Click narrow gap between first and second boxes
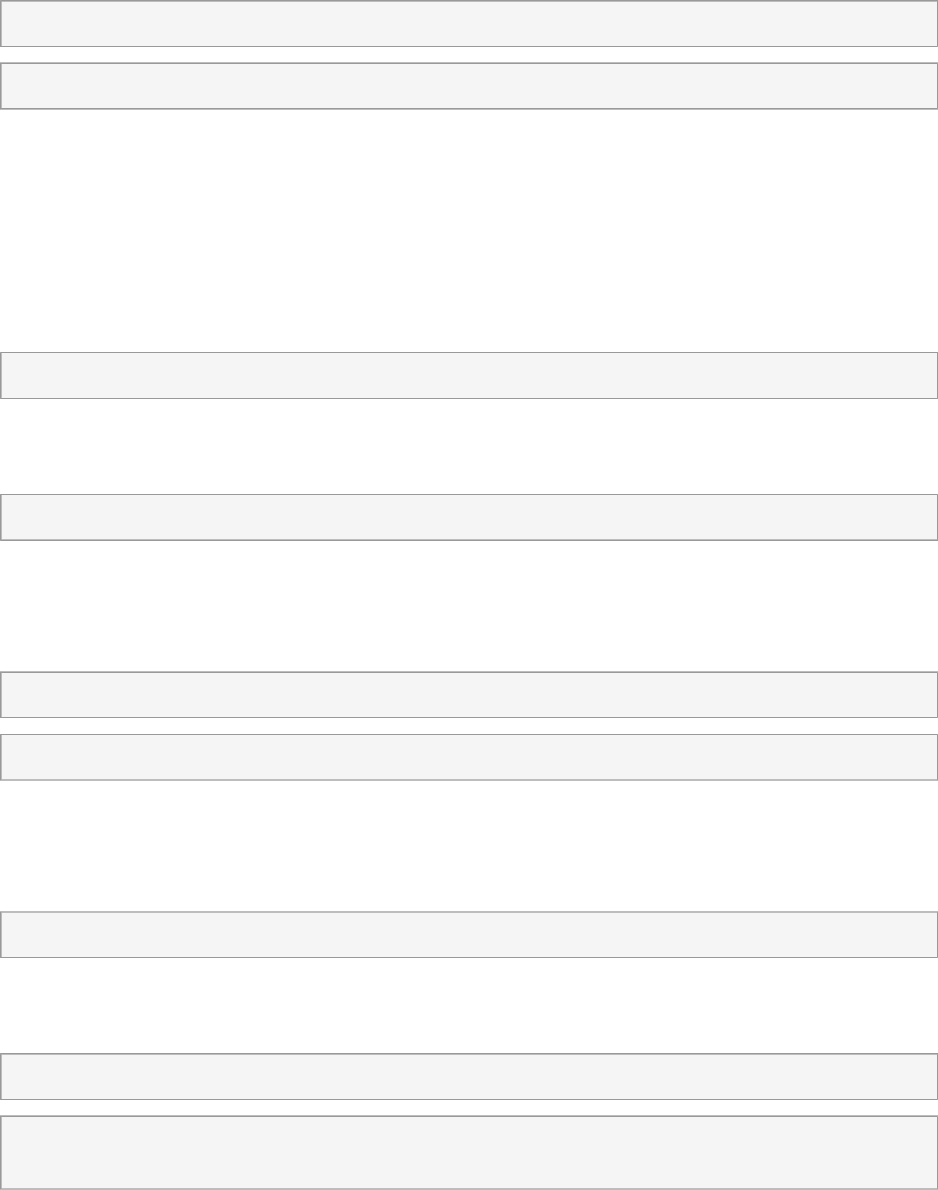The image size is (938, 1190). (469, 55)
